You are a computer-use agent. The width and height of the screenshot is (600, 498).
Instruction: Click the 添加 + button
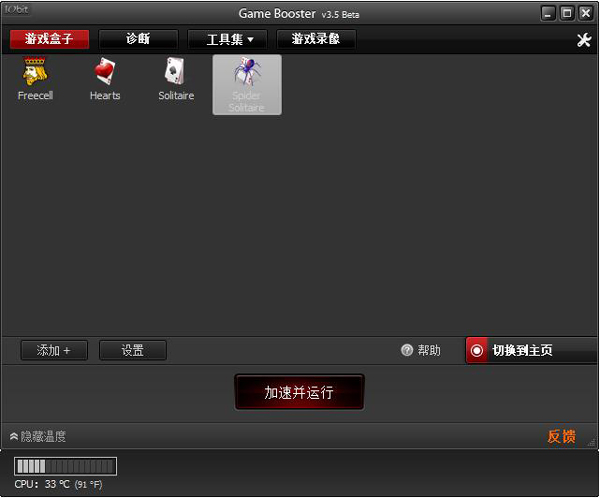[54, 350]
